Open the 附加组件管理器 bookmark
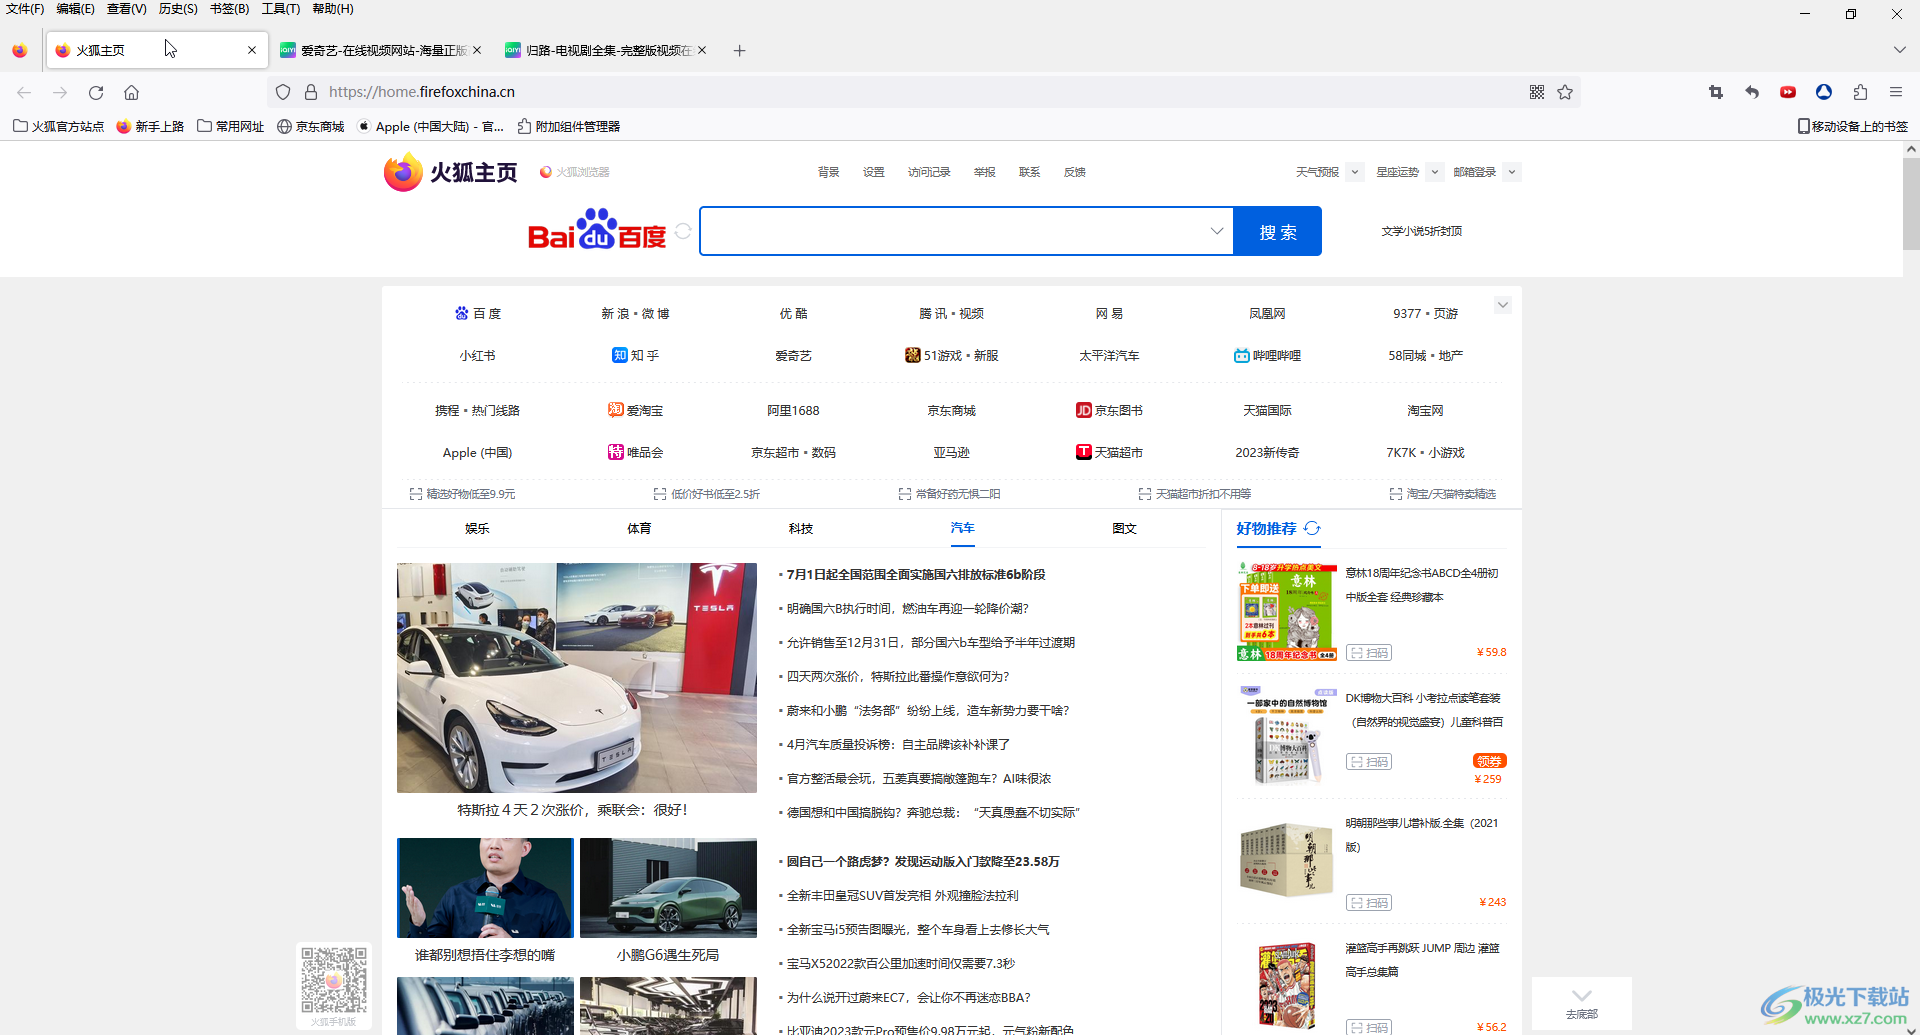This screenshot has width=1920, height=1035. pyautogui.click(x=569, y=127)
